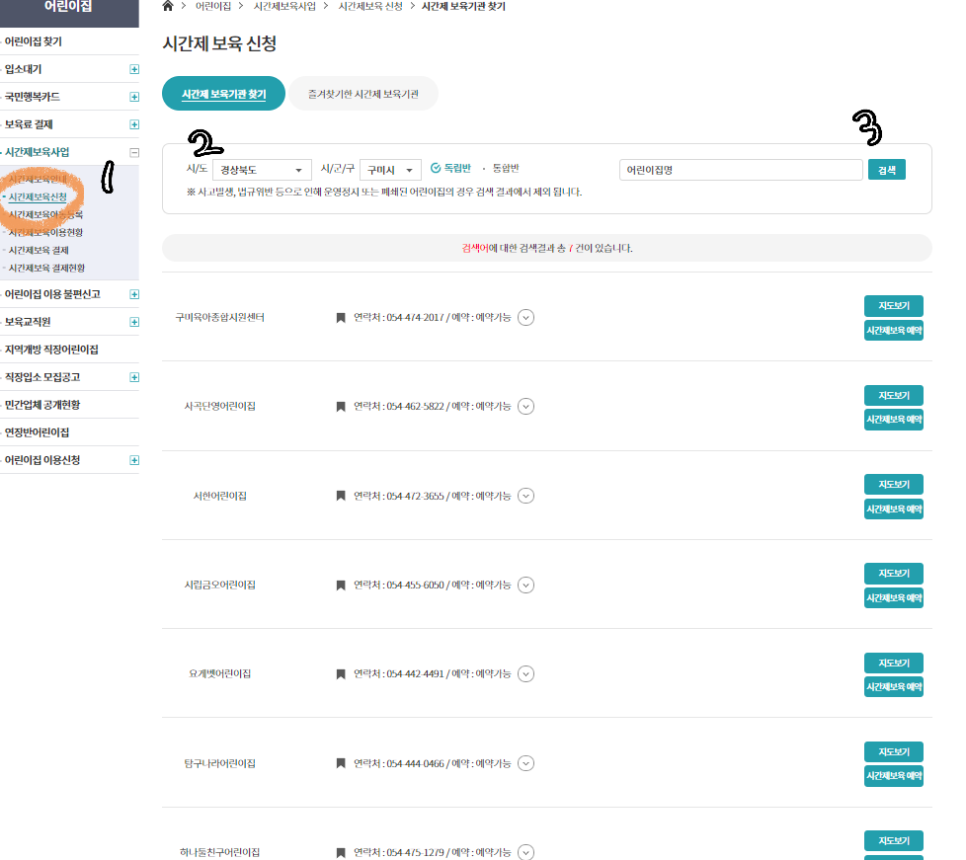Viewport: 966px width, 860px height.
Task: View map for the 054-462-5822 center
Action: point(893,395)
